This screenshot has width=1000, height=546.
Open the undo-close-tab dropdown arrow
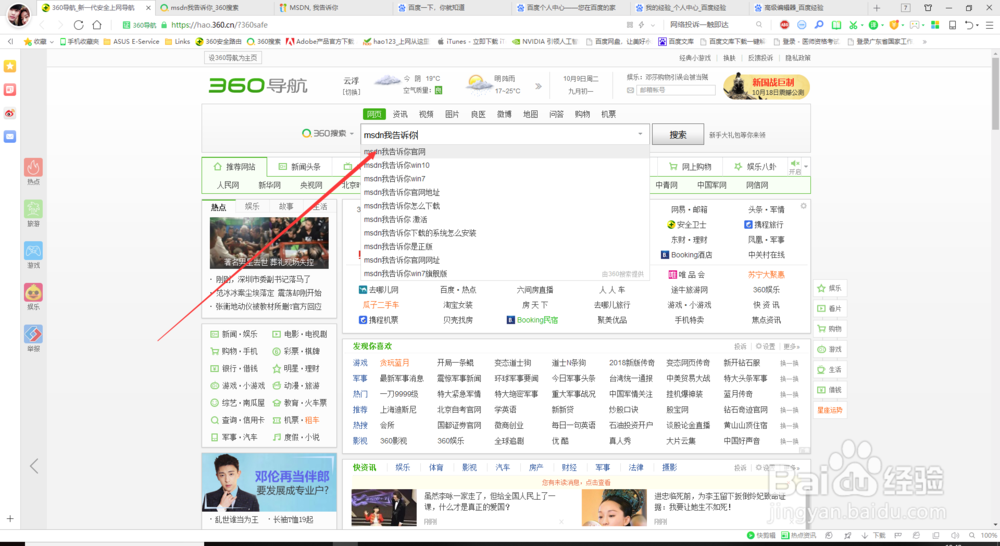pos(978,25)
